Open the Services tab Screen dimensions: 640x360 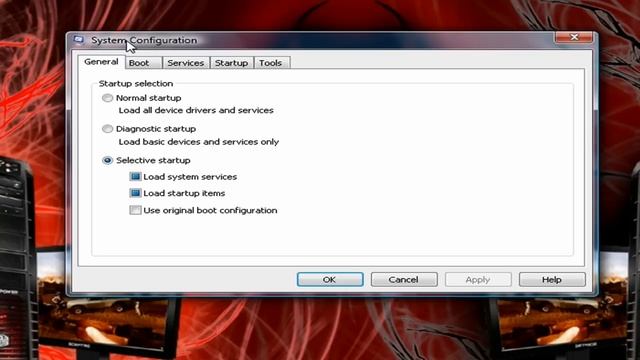[x=186, y=63]
